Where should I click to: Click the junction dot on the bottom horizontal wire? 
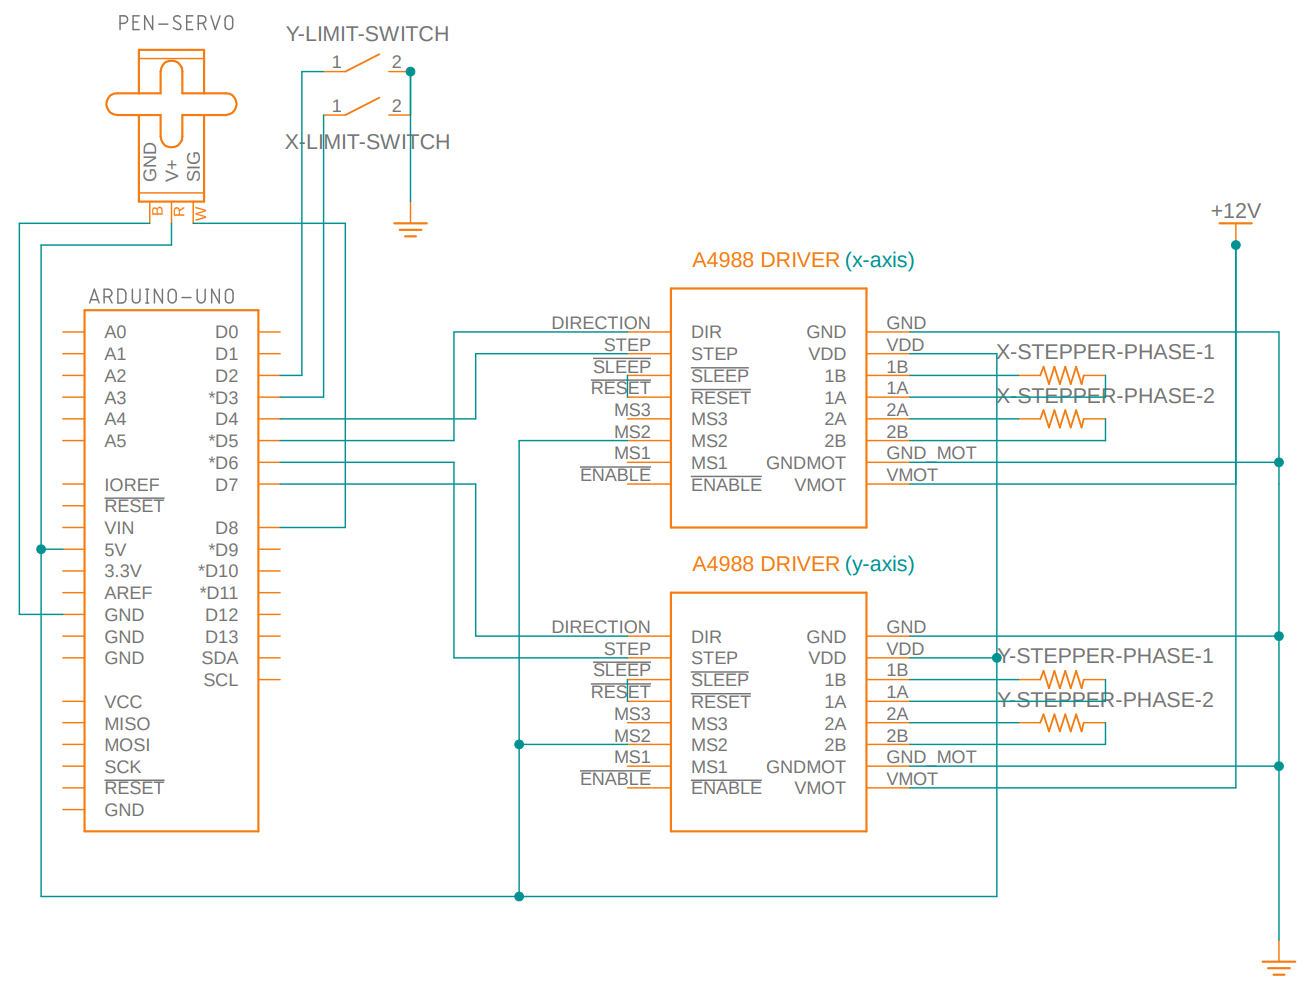(519, 896)
